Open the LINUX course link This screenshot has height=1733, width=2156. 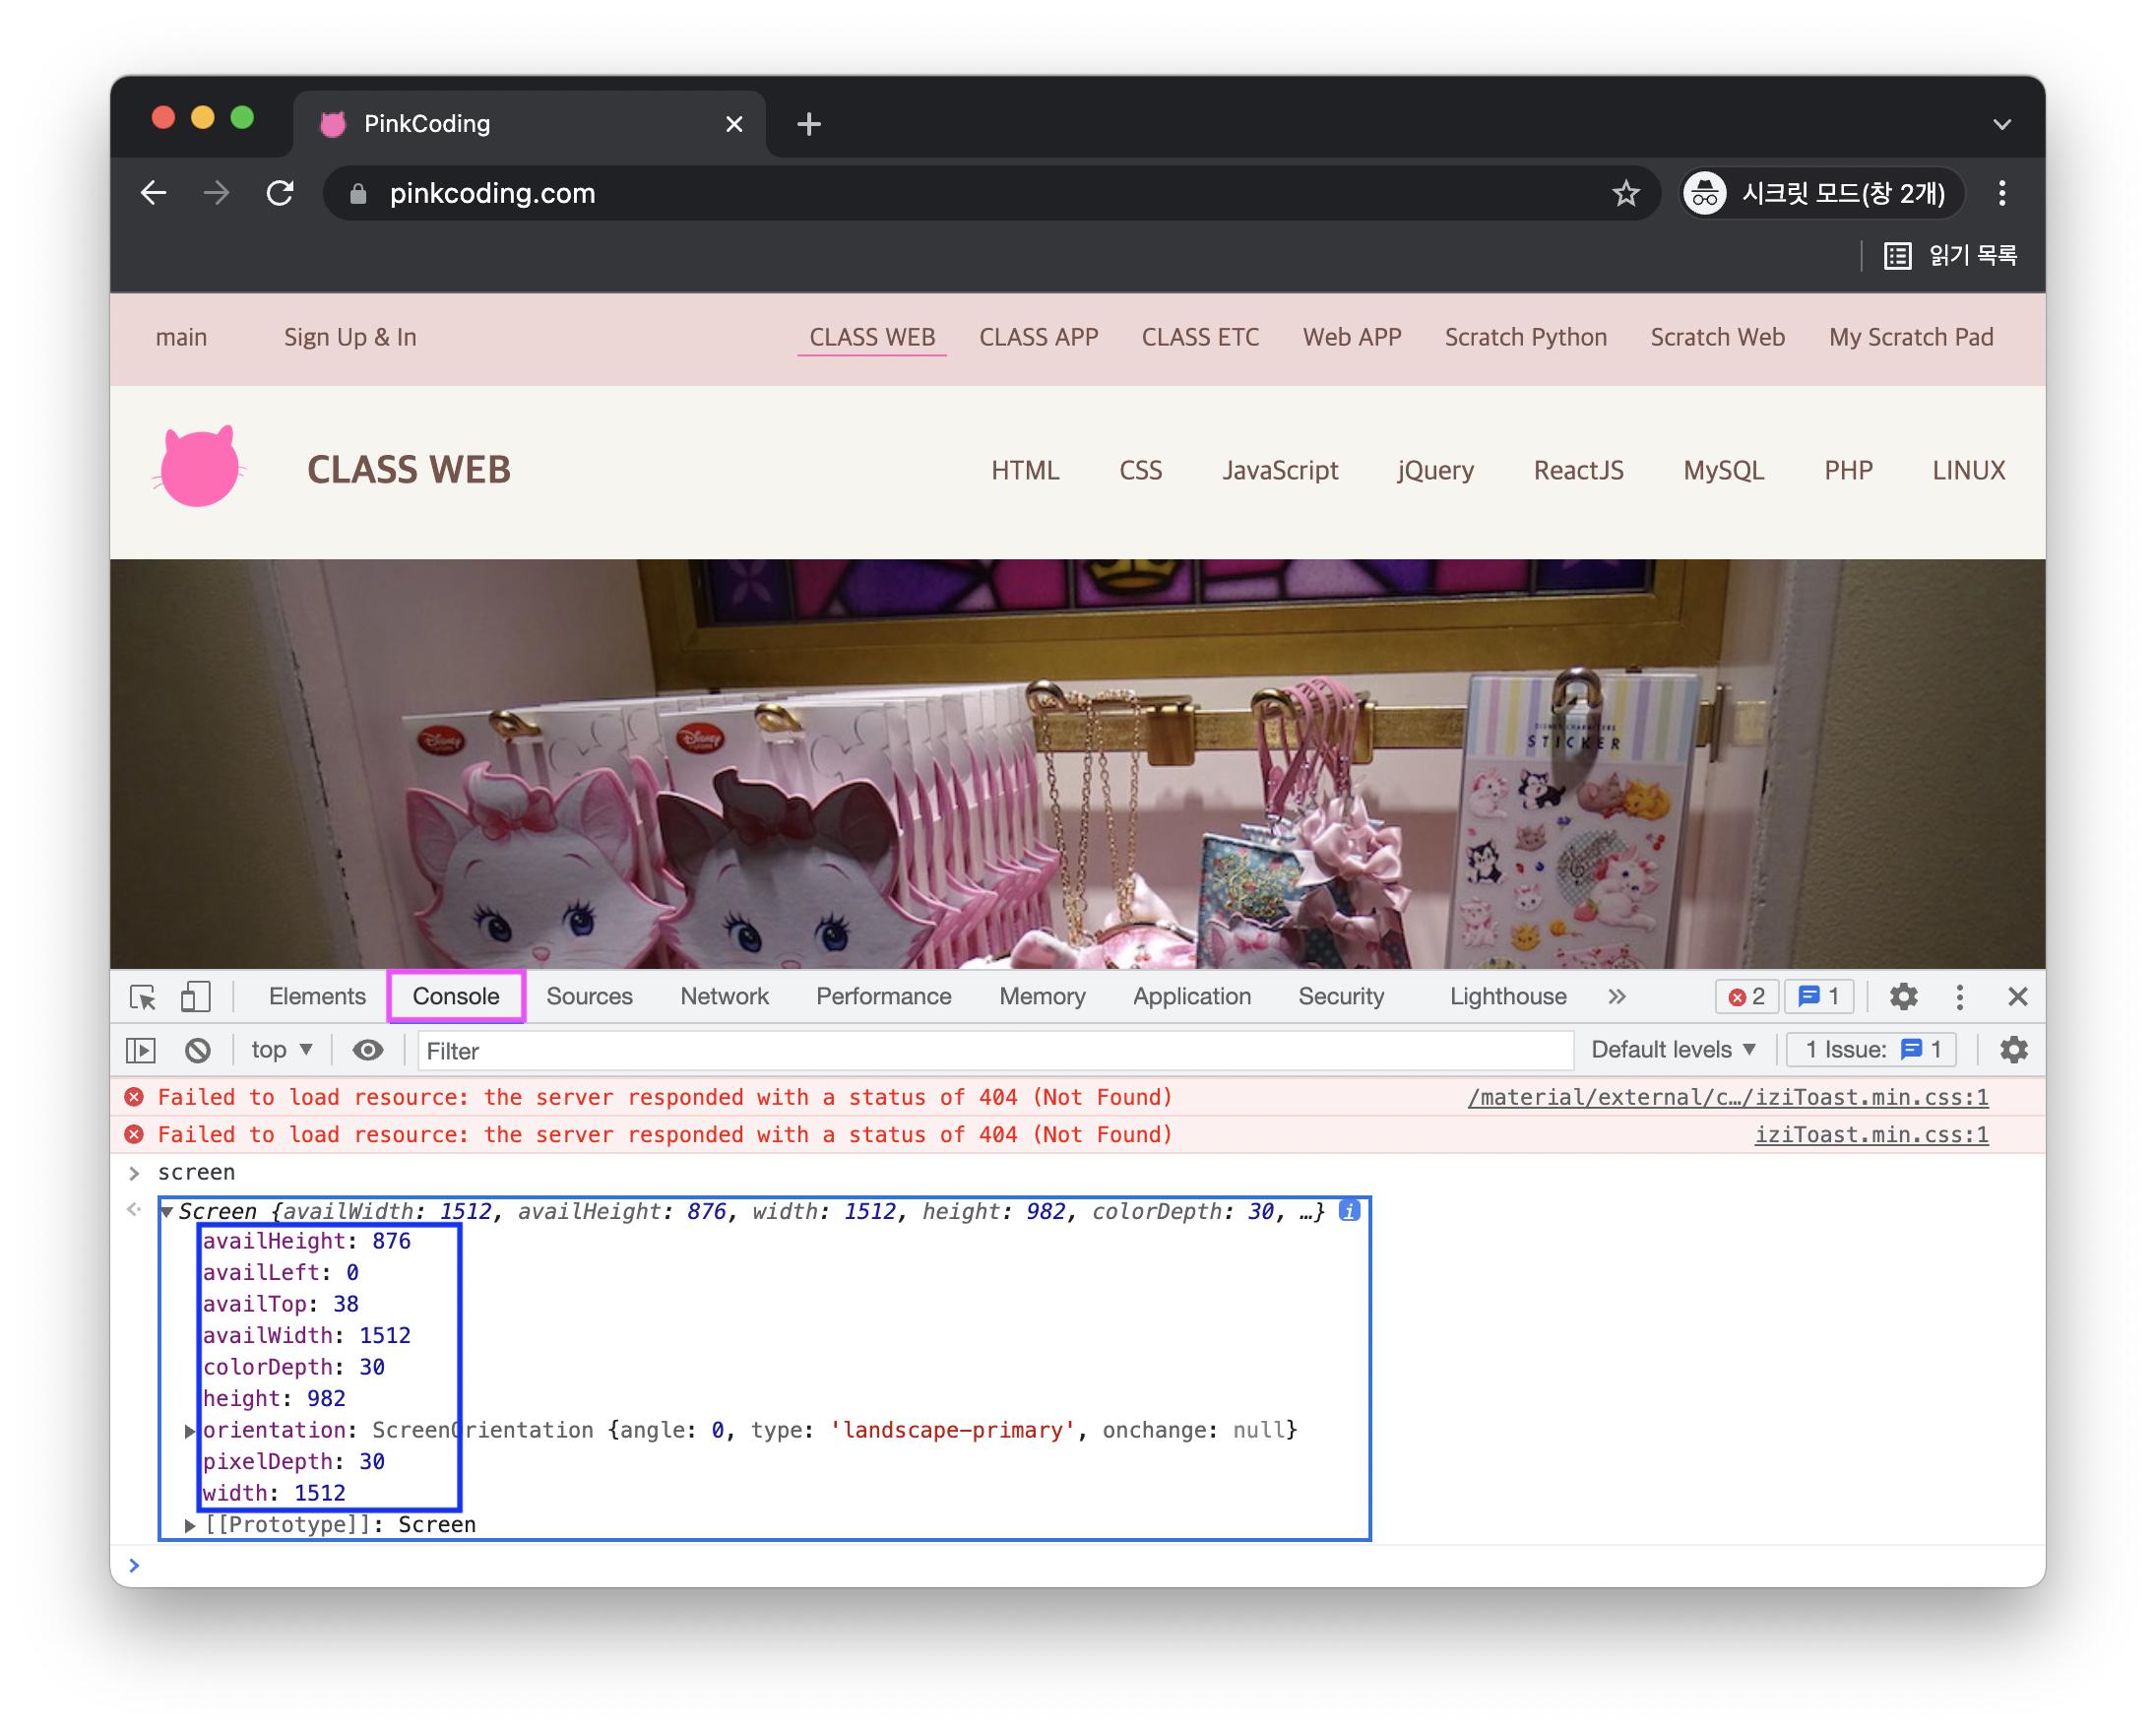(1968, 470)
